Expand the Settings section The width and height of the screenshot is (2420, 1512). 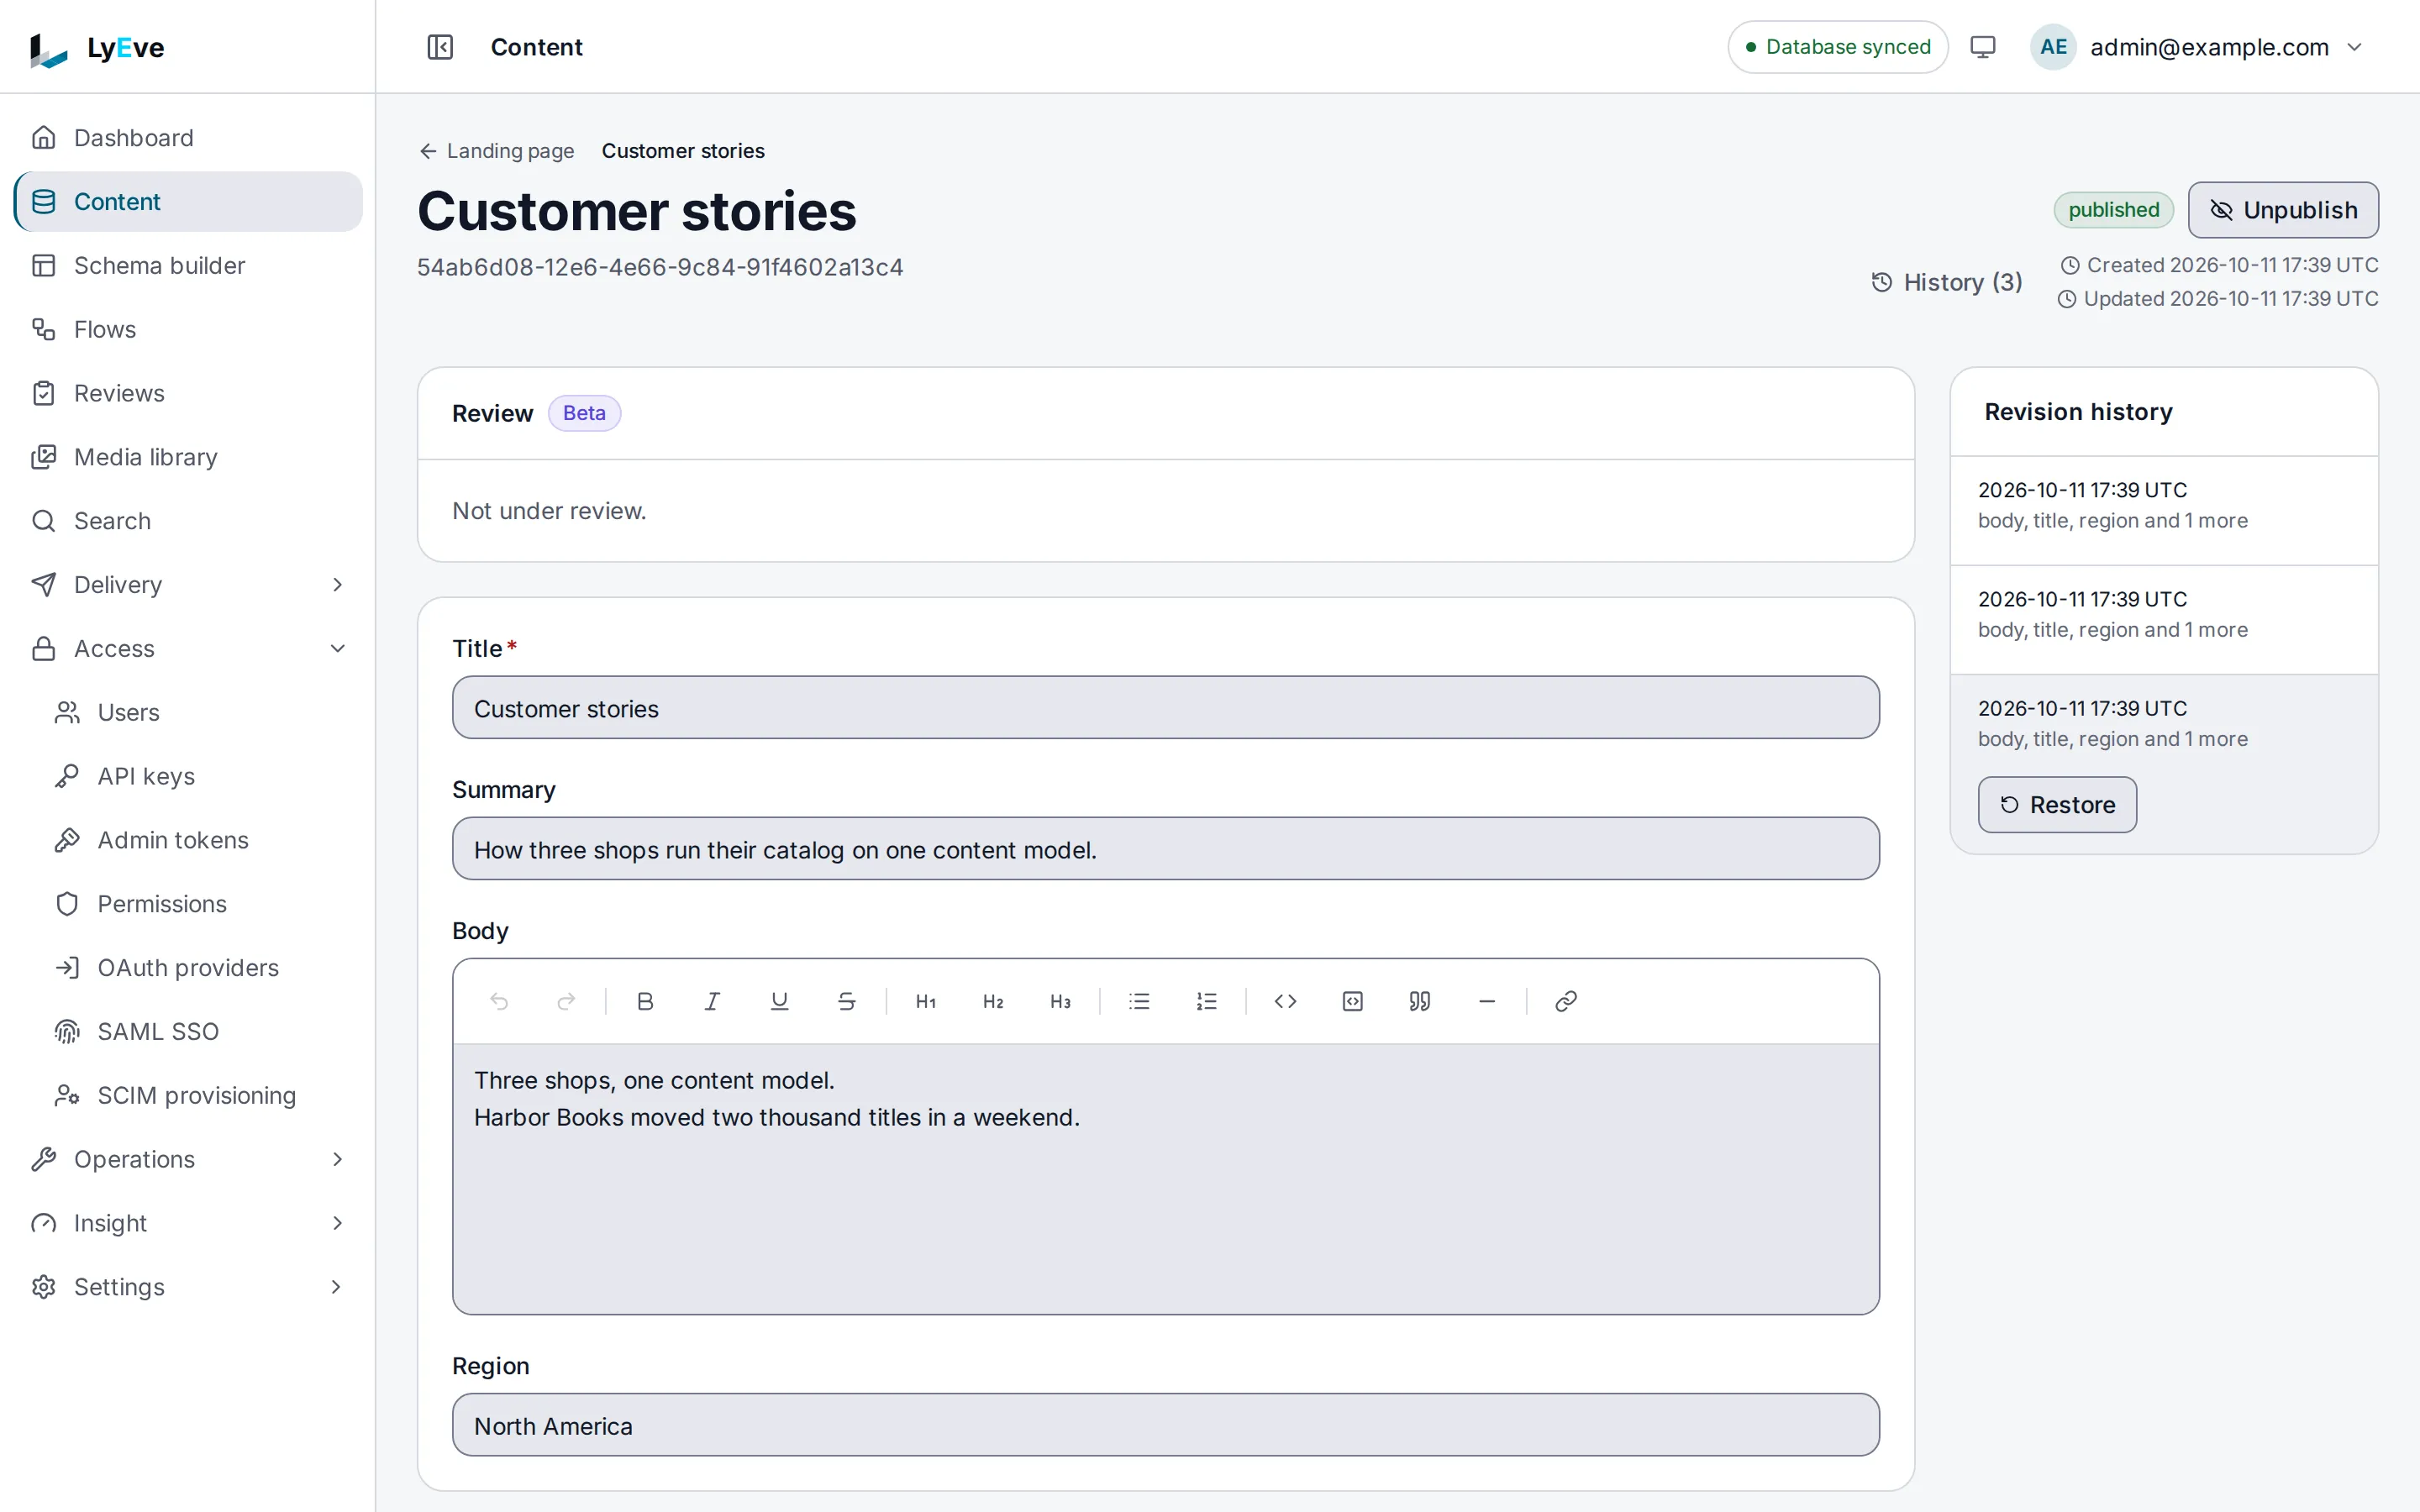coord(188,1287)
